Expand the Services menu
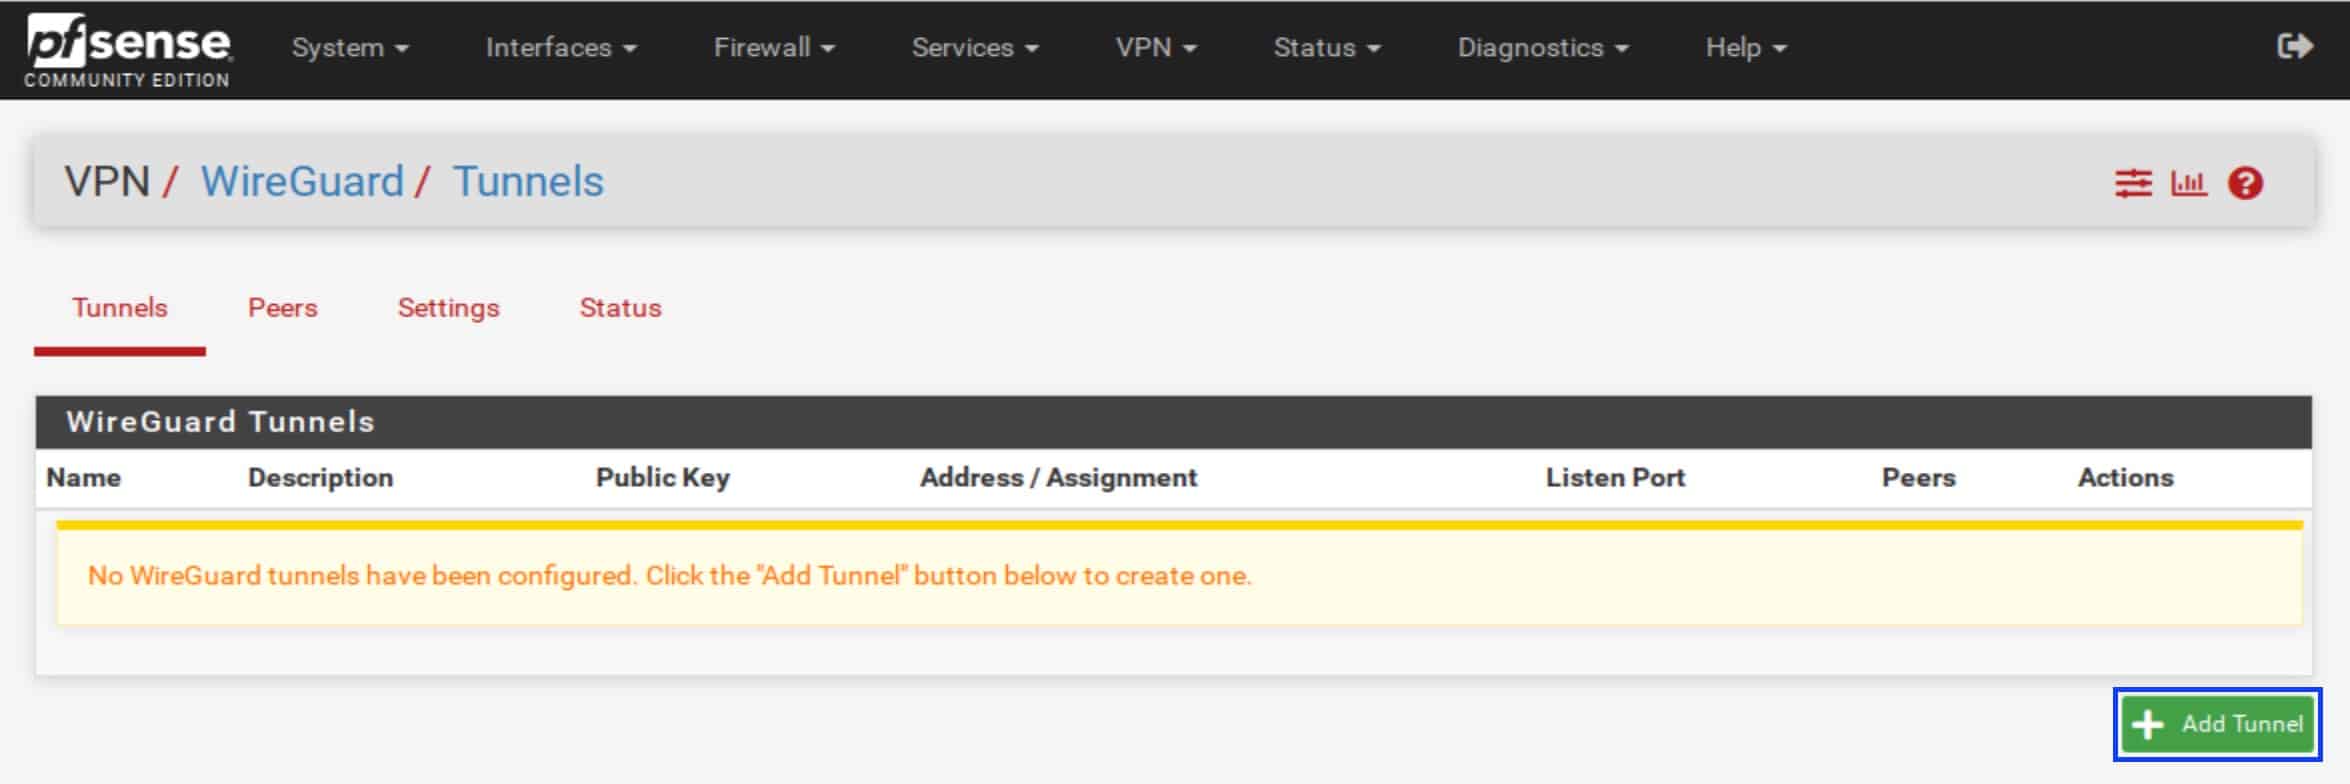2350x784 pixels. (975, 47)
